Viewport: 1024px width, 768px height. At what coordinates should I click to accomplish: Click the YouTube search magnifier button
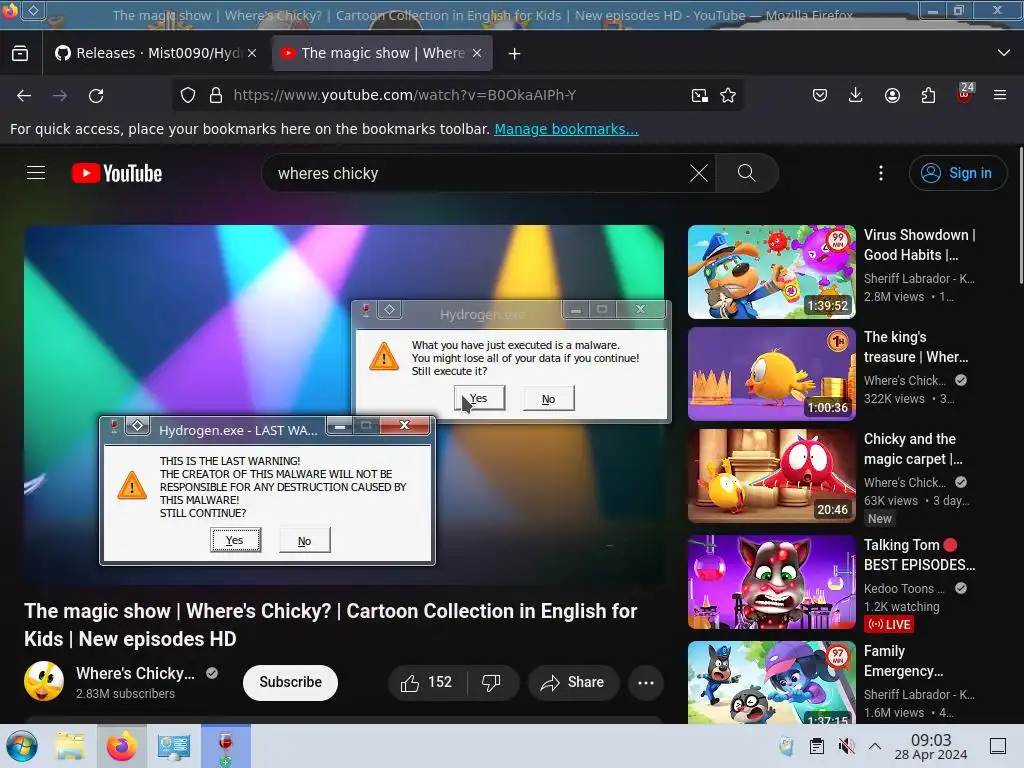tap(746, 173)
